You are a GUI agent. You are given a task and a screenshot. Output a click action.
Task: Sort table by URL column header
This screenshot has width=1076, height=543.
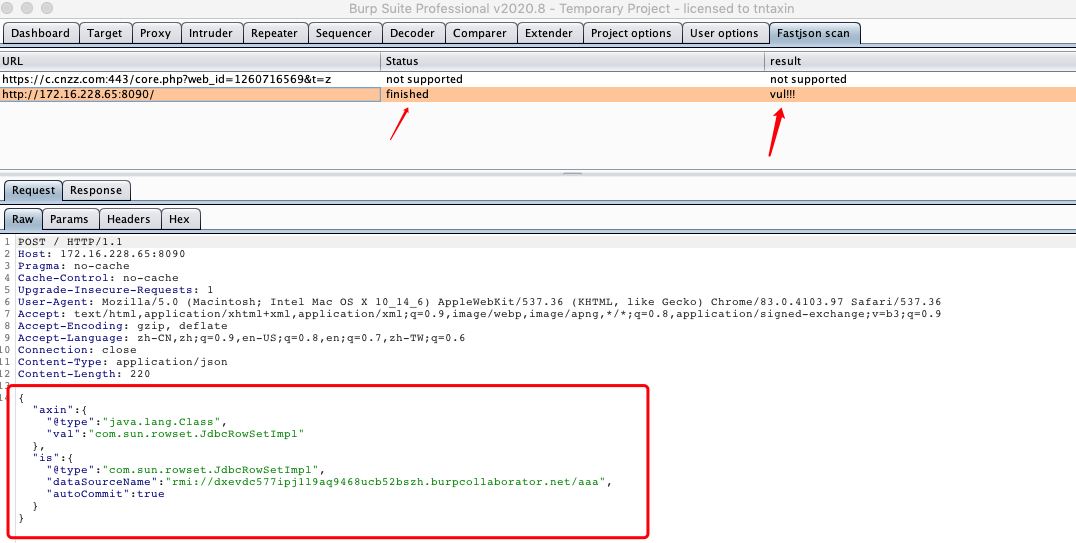click(x=190, y=61)
